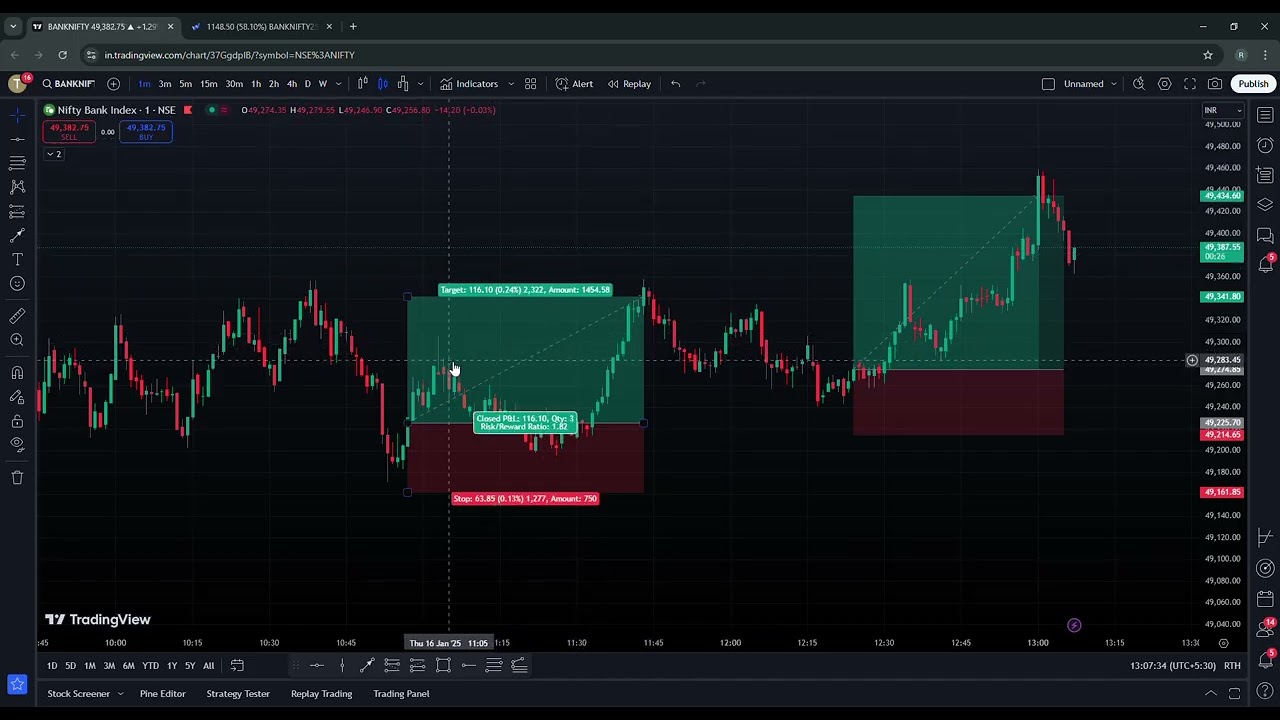The height and width of the screenshot is (720, 1280).
Task: Toggle lock all drawing tools
Action: (x=17, y=421)
